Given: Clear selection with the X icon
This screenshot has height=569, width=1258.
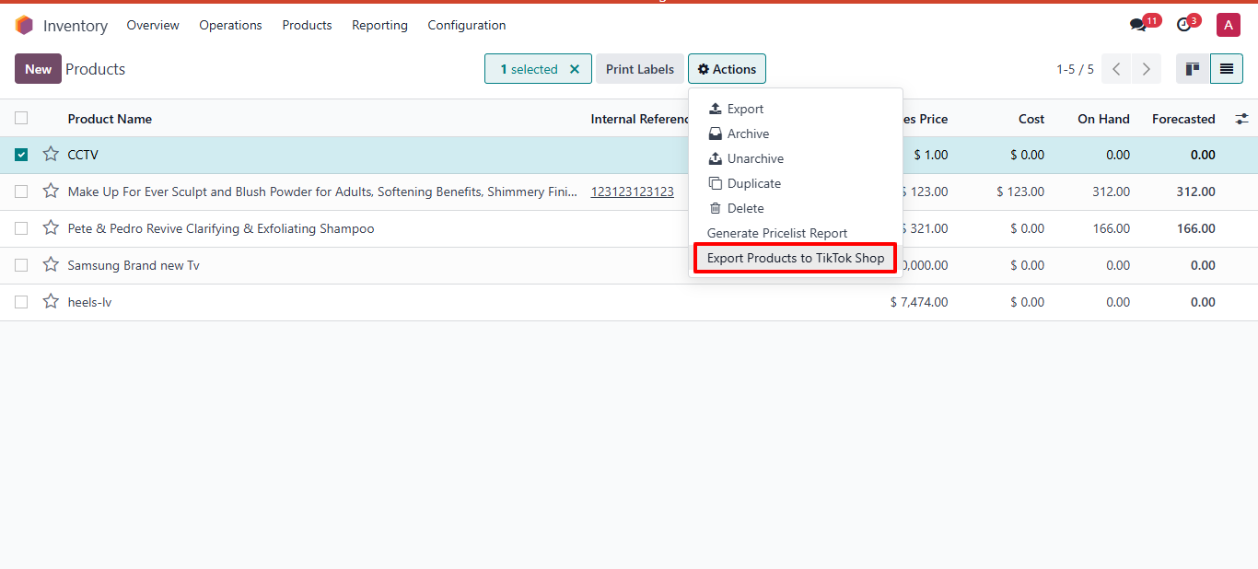Looking at the screenshot, I should (x=574, y=69).
